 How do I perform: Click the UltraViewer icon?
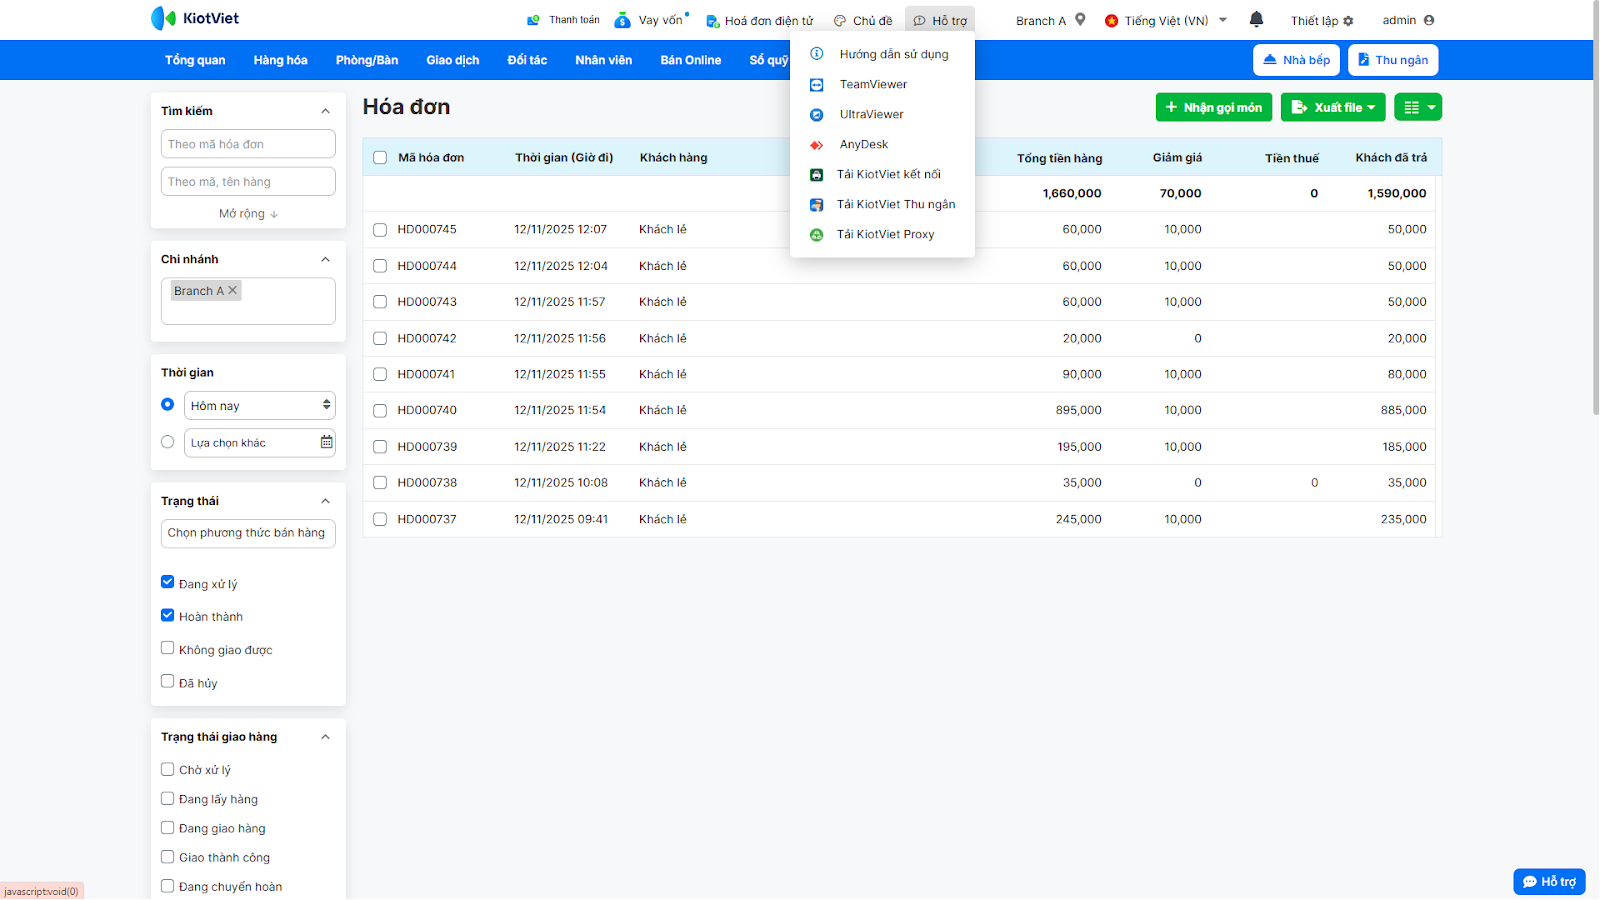[x=817, y=115]
